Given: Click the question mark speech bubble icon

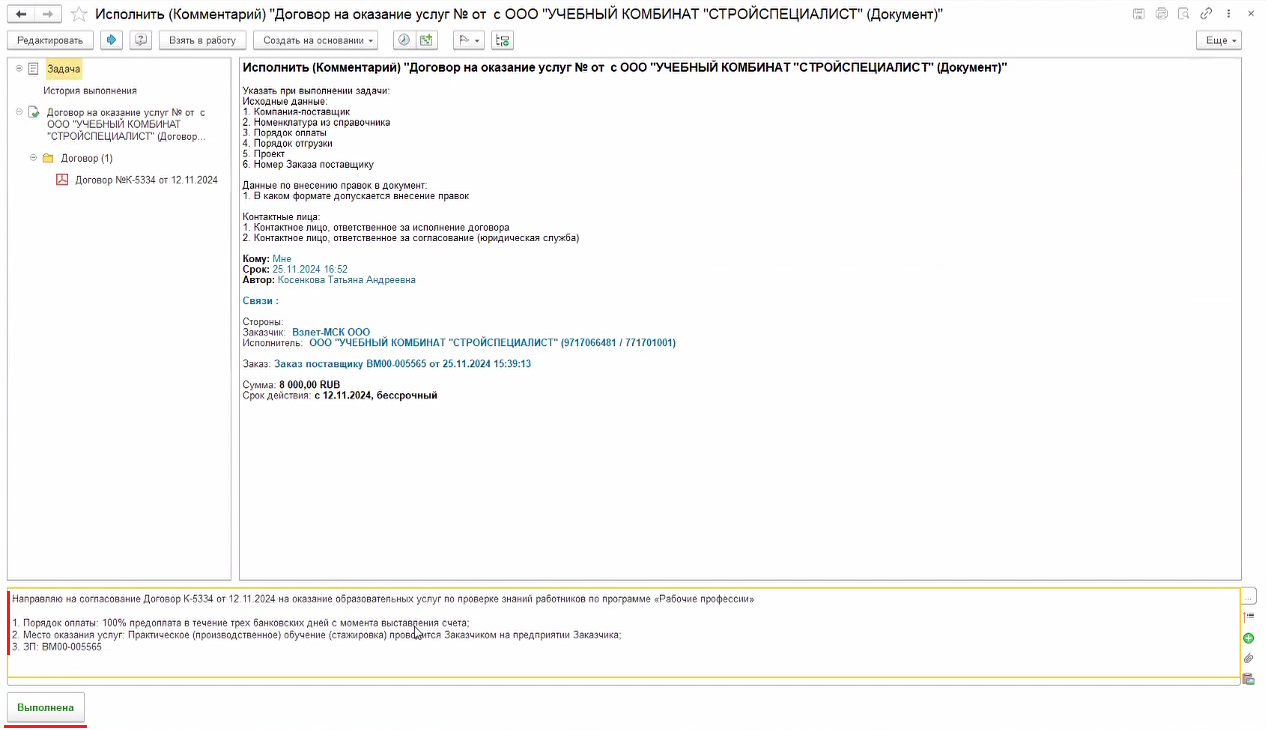Looking at the screenshot, I should point(141,40).
